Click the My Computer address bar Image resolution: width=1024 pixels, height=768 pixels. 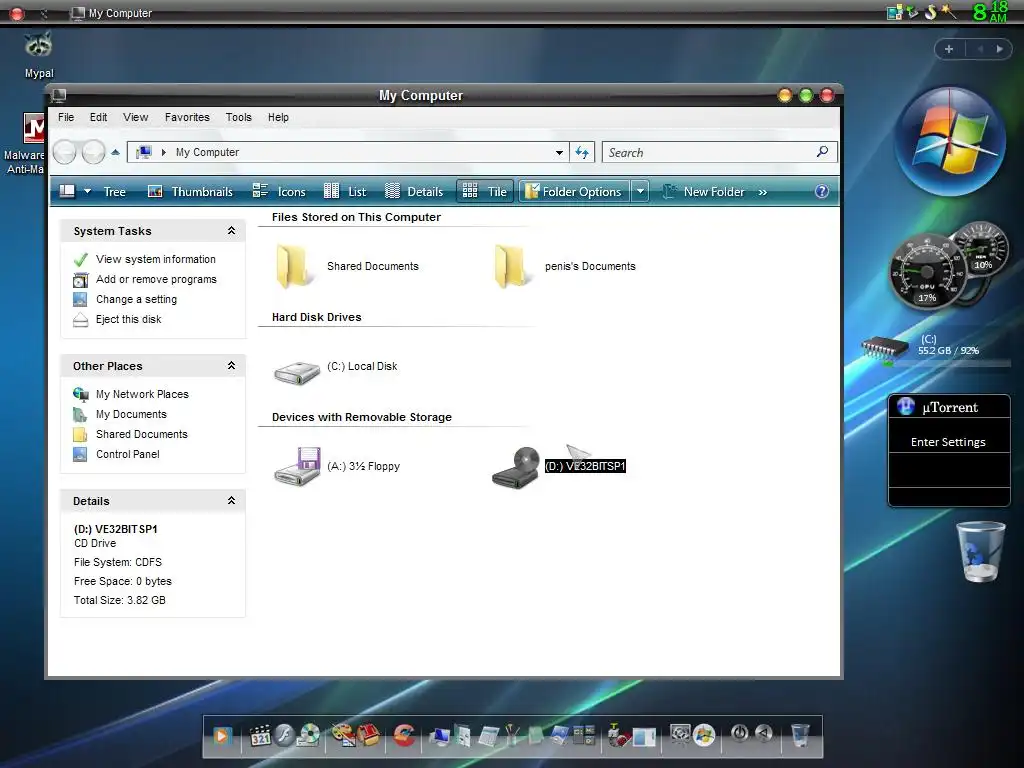click(x=348, y=152)
